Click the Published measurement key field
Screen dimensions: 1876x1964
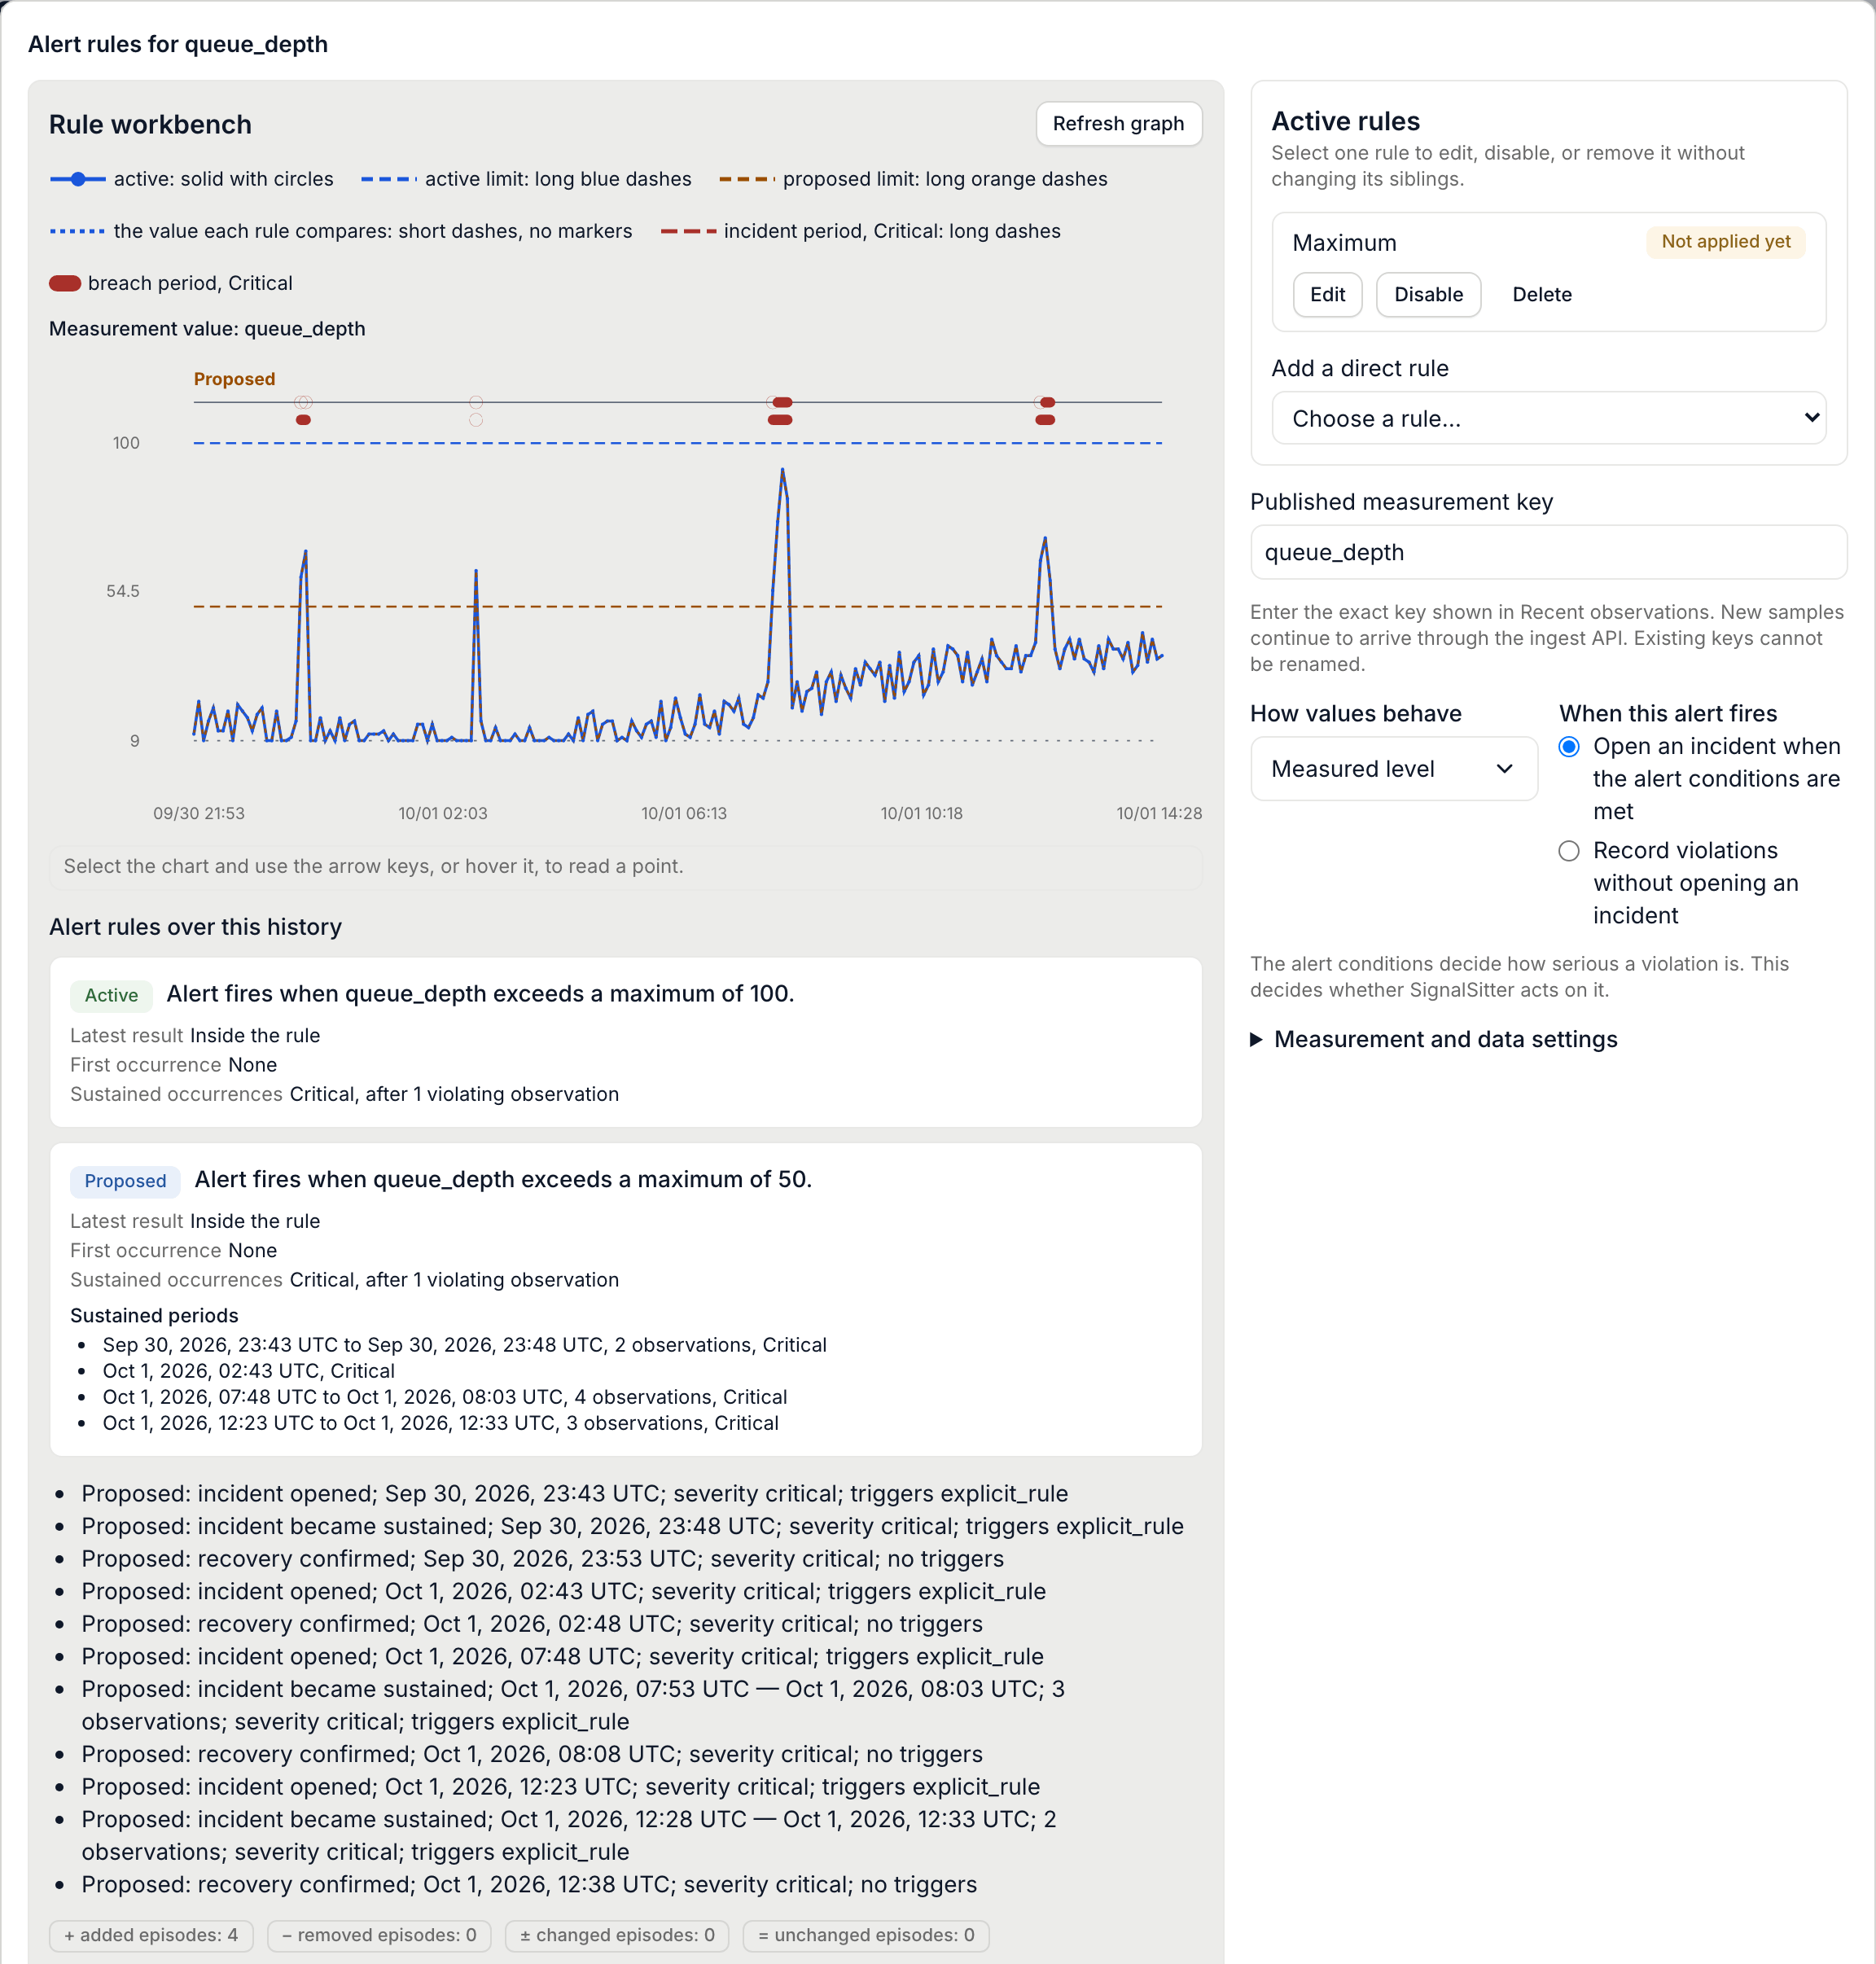1548,552
